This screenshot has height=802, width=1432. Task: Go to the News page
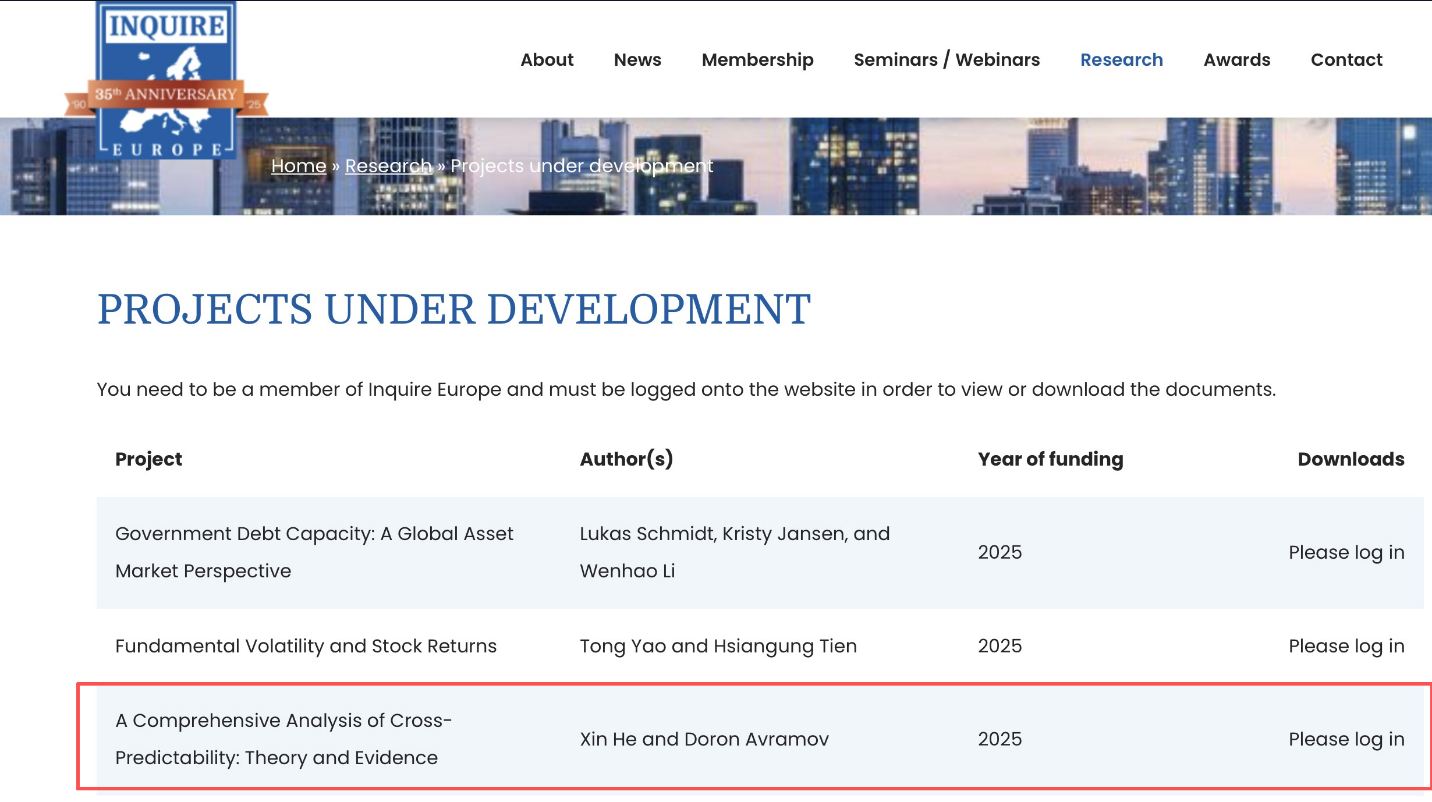click(x=637, y=60)
